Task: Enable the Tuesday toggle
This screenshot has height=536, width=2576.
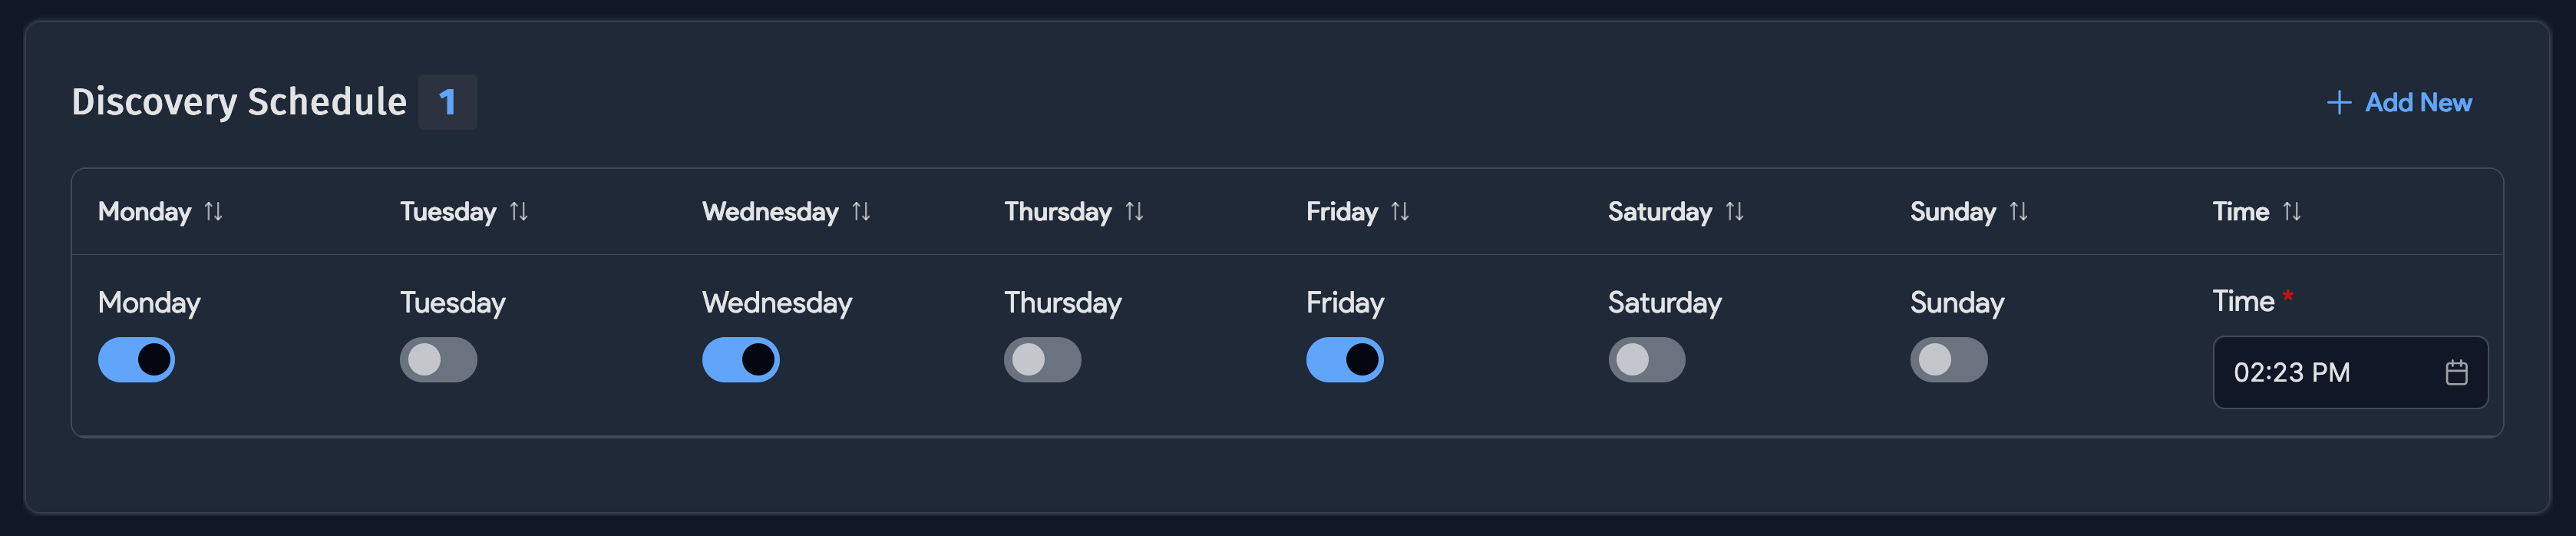Action: (438, 360)
